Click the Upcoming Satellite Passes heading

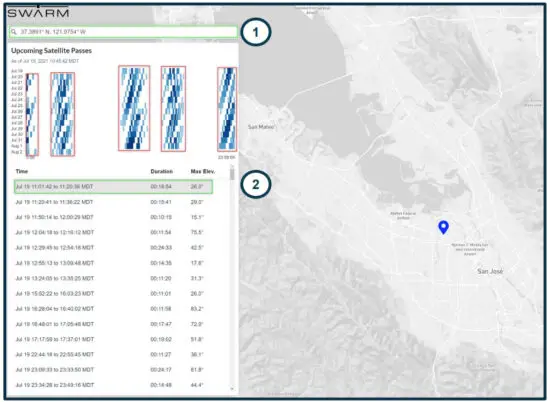(51, 51)
